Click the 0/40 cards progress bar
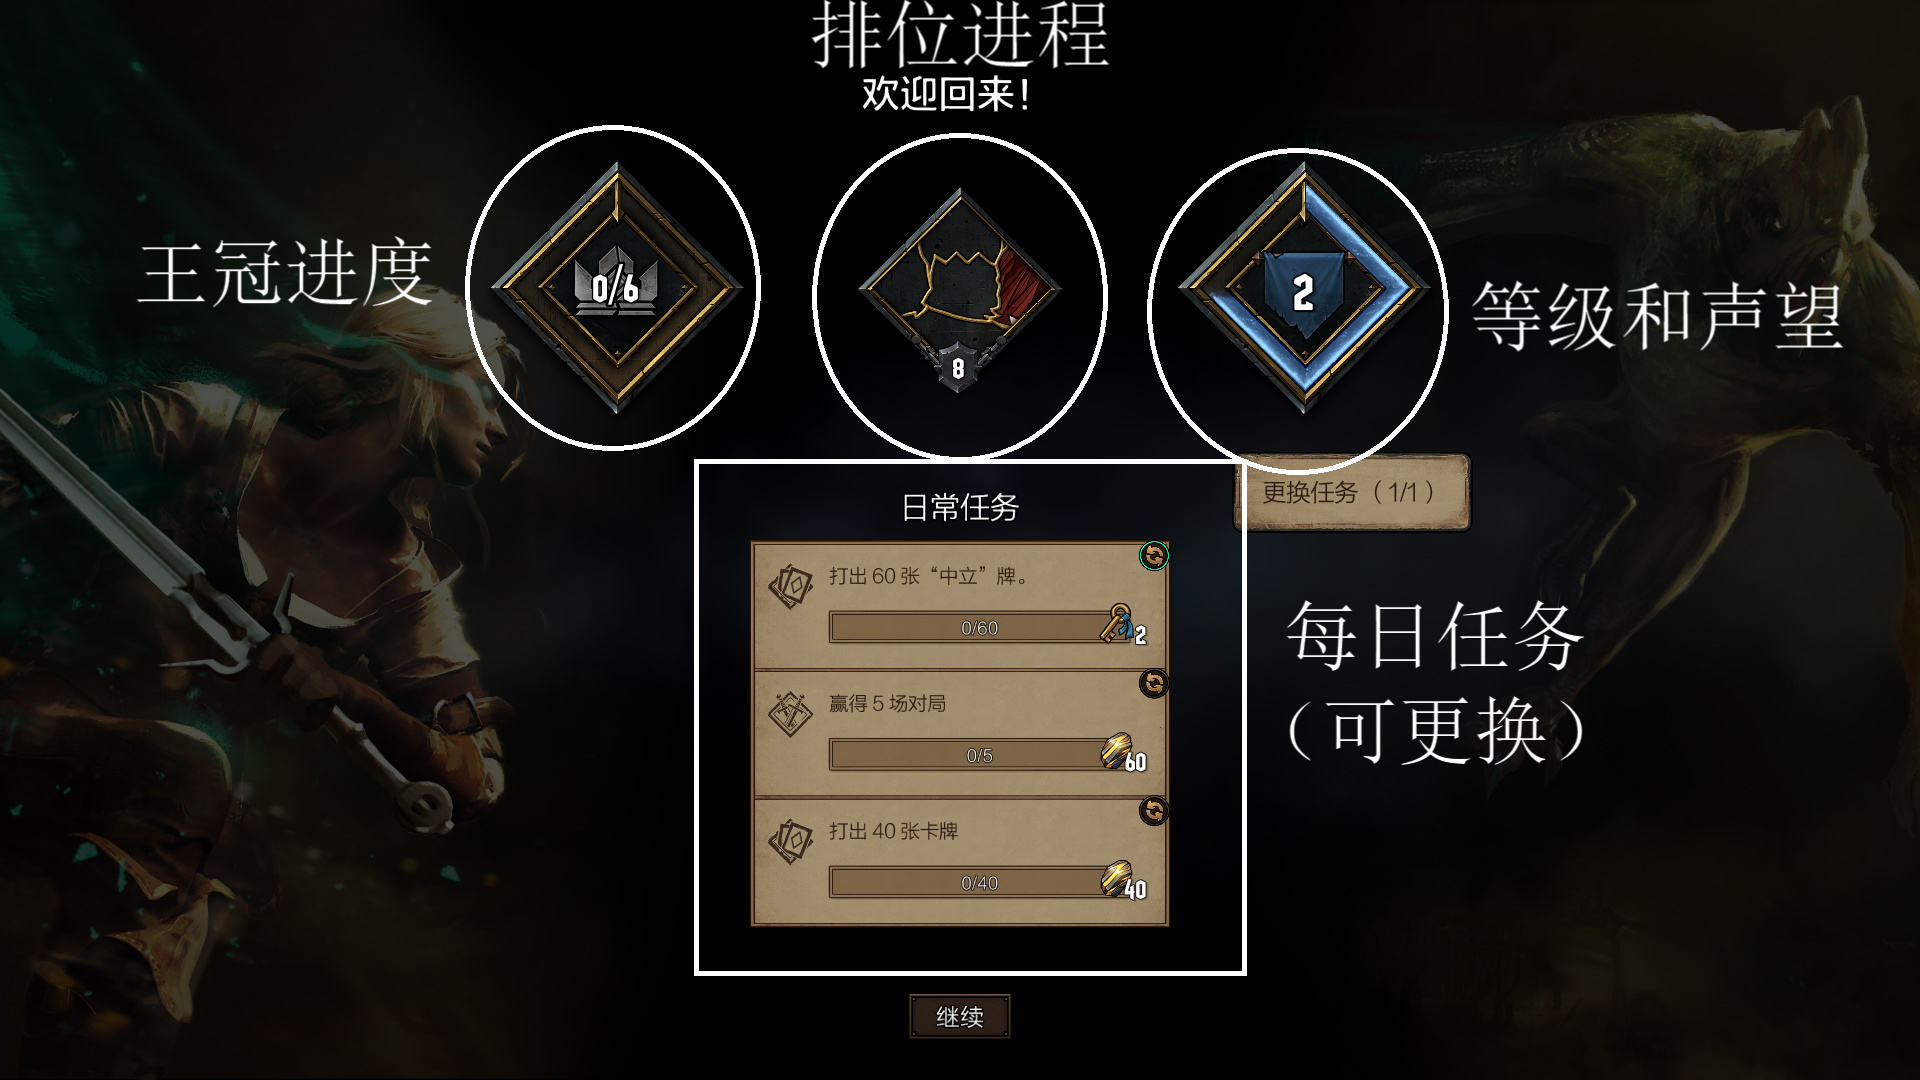 [x=968, y=883]
